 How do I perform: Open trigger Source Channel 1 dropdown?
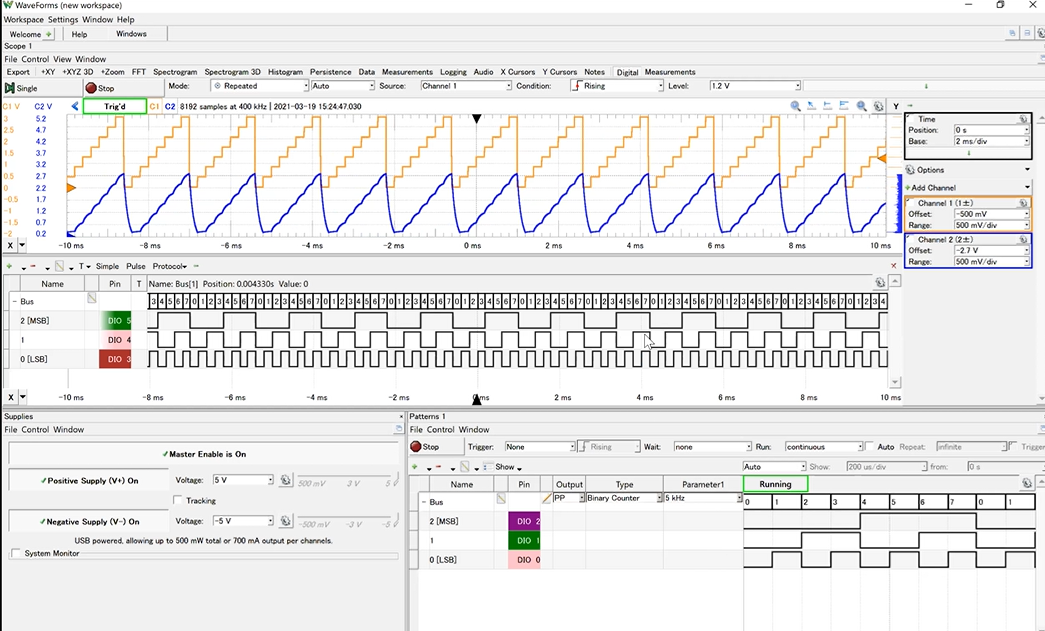(466, 86)
